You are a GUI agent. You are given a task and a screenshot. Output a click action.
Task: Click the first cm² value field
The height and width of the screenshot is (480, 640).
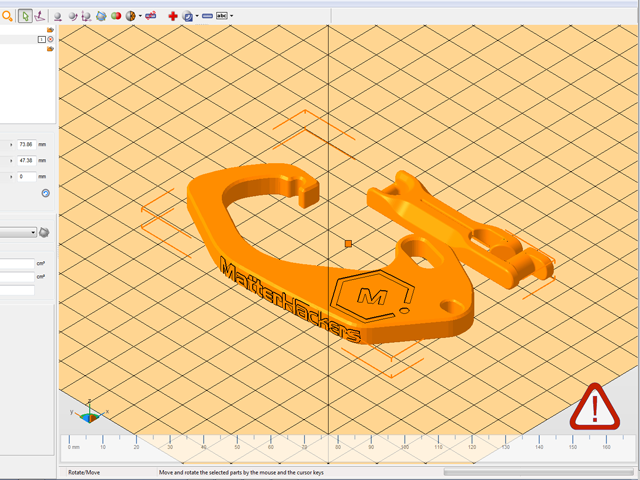(17, 264)
